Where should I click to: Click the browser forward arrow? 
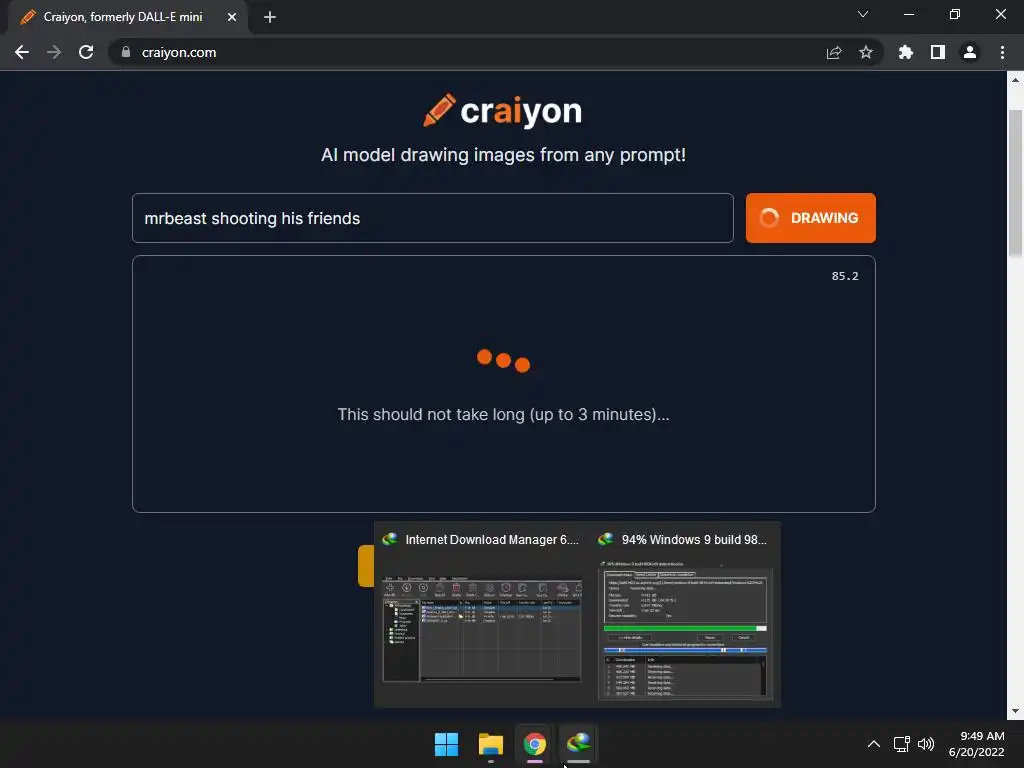(x=54, y=52)
